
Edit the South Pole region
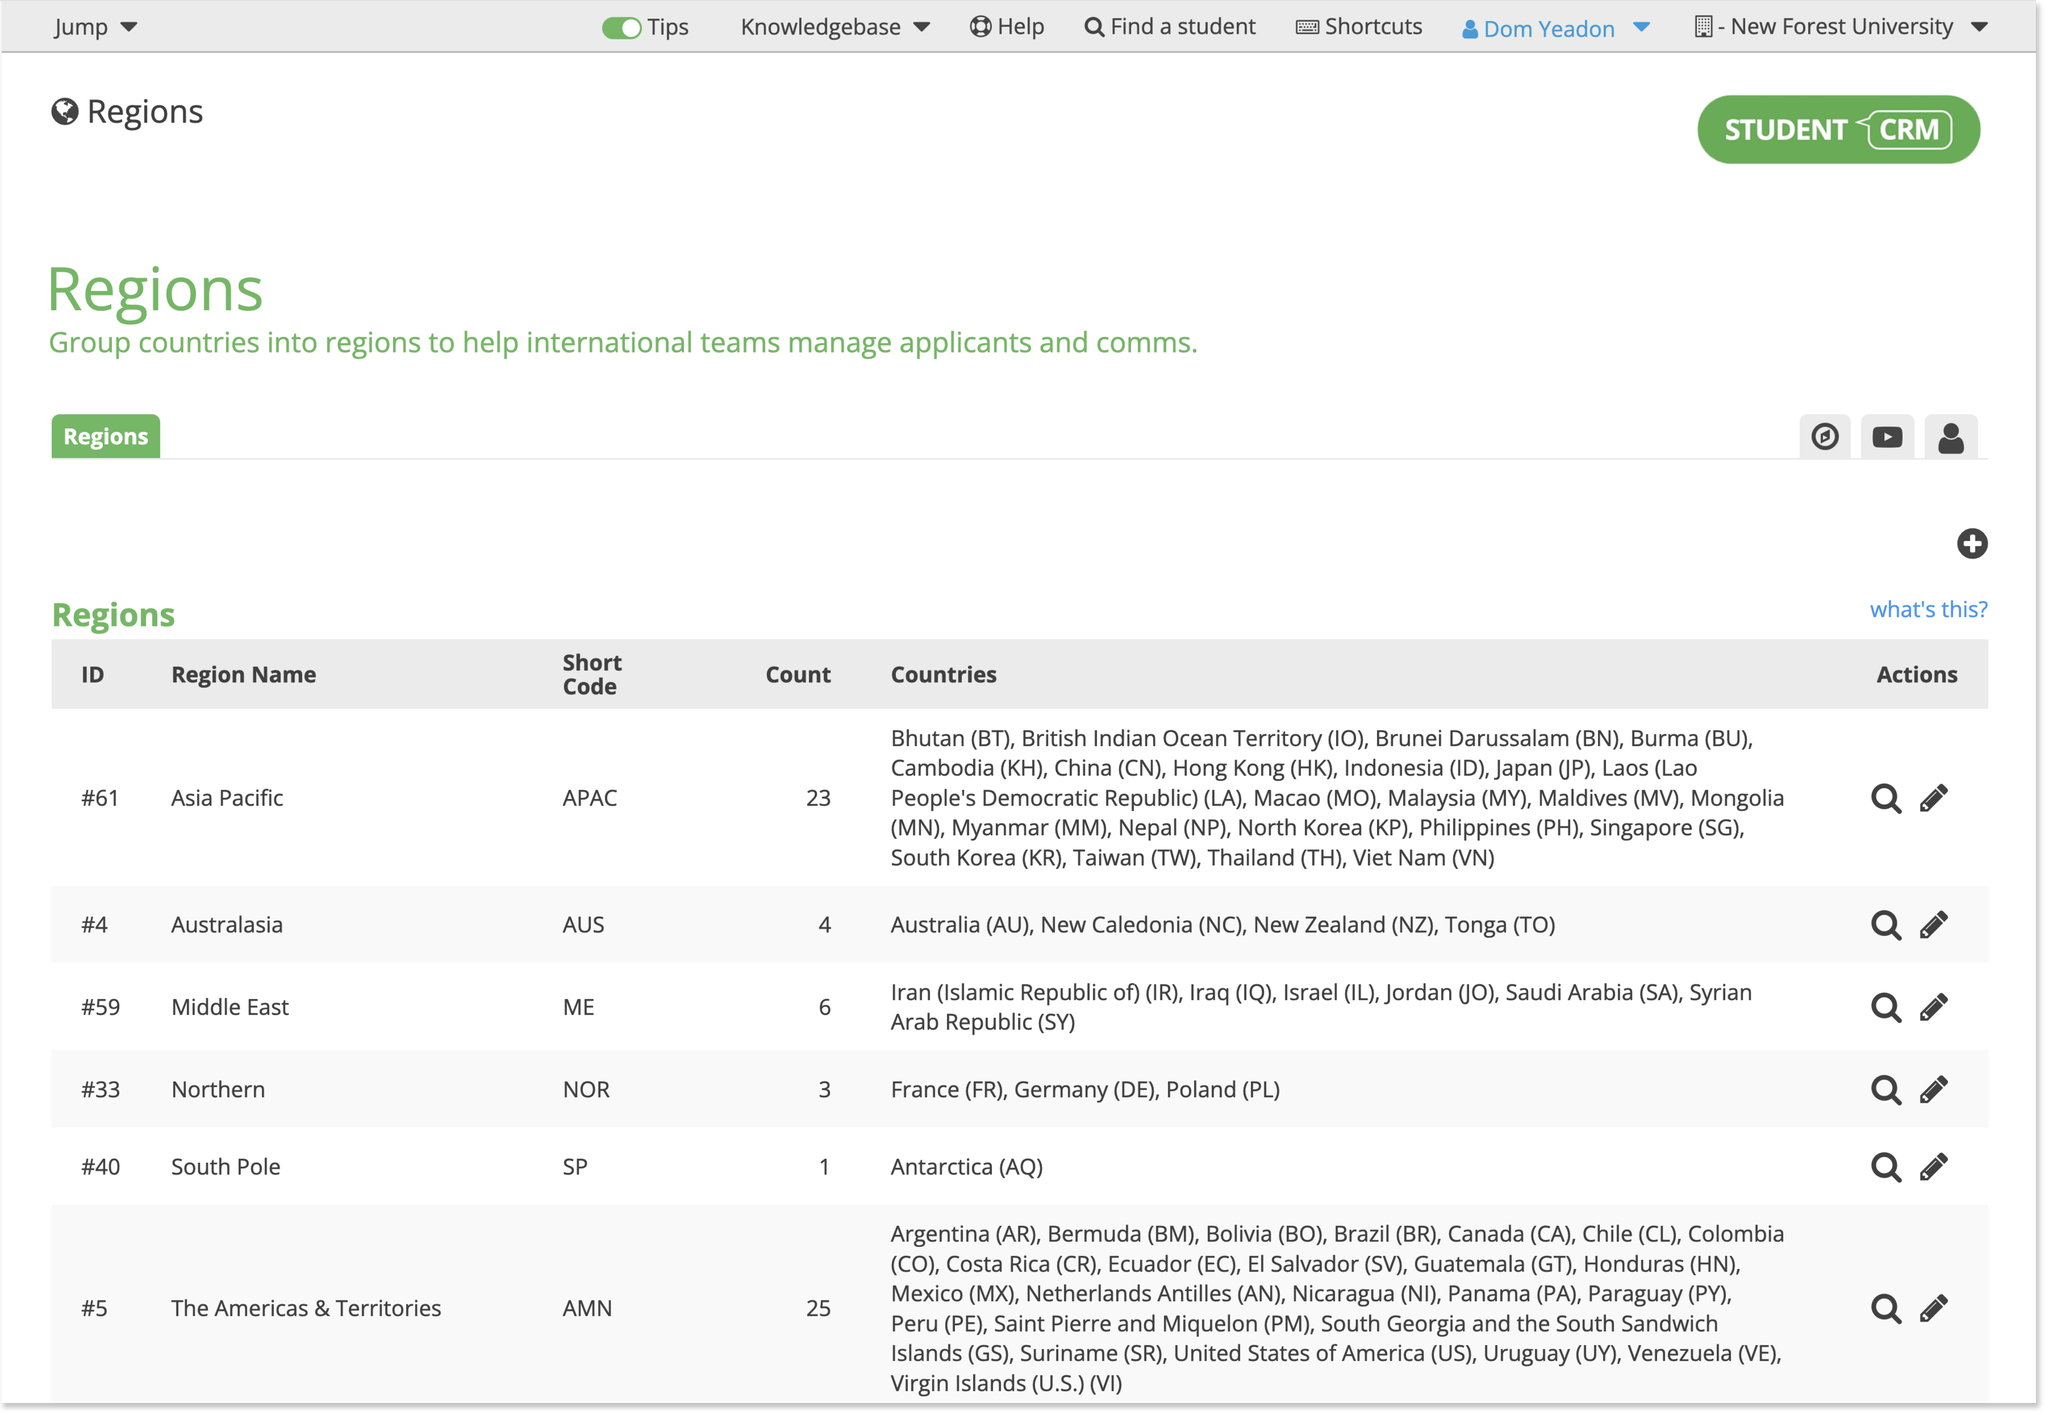pyautogui.click(x=1933, y=1167)
